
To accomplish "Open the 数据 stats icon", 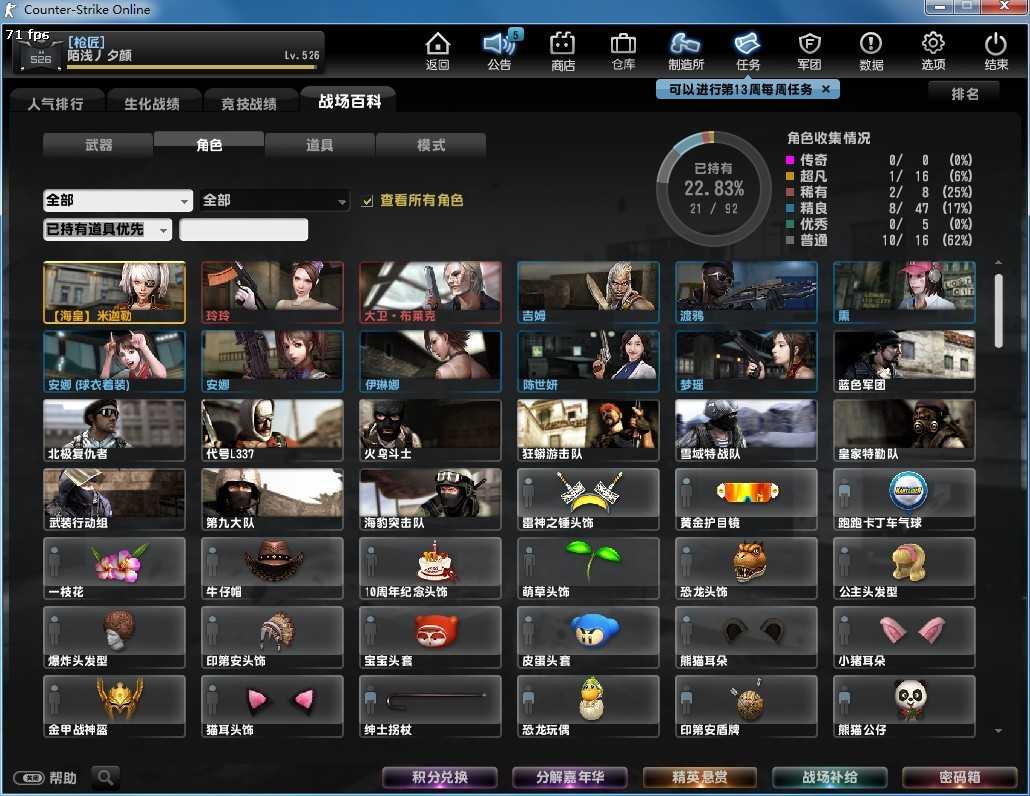I will [871, 51].
